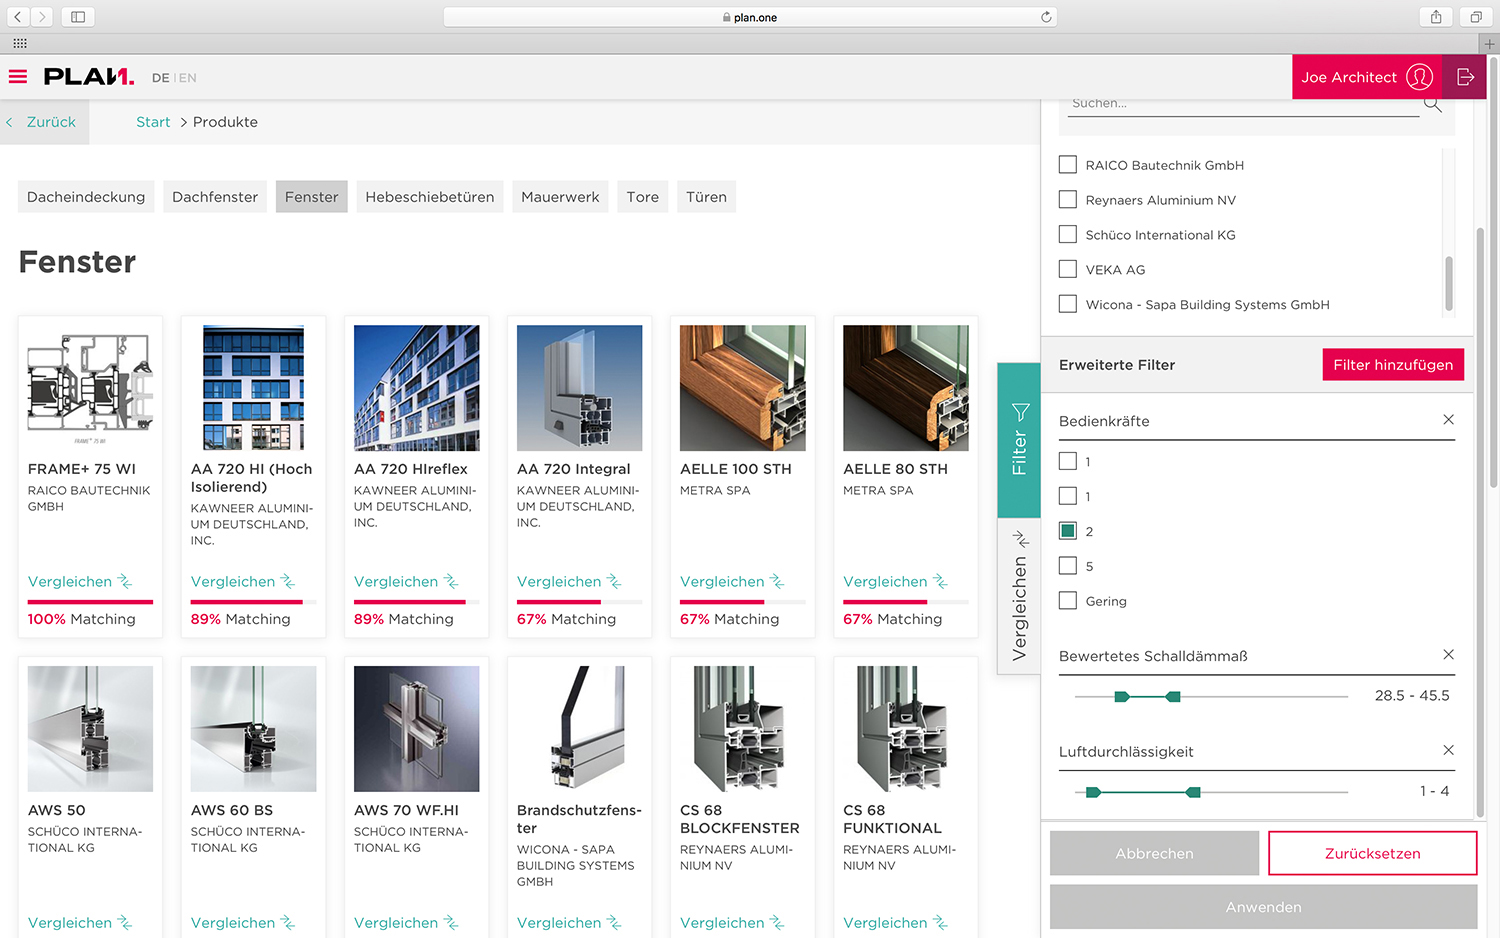This screenshot has width=1500, height=938.
Task: Remove the Bedienkräfte filter with X
Action: [1448, 420]
